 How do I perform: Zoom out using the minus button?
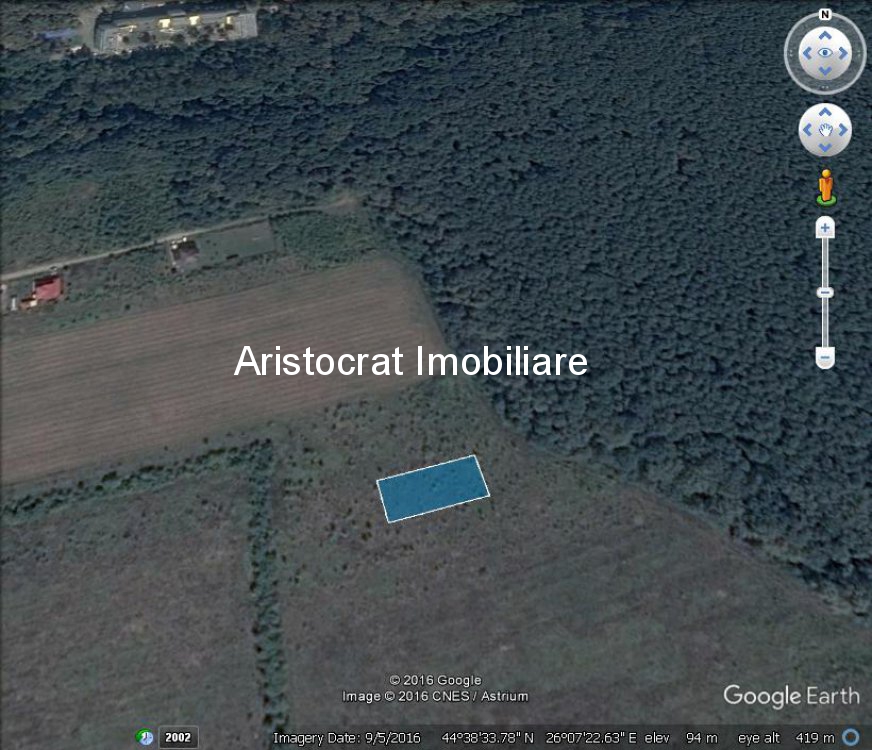pyautogui.click(x=825, y=357)
